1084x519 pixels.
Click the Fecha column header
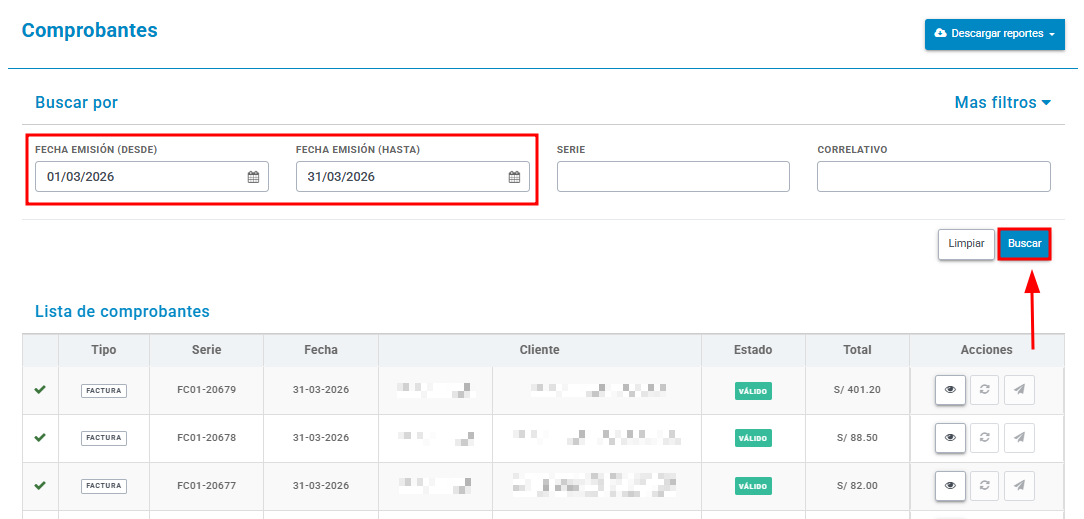coord(321,350)
